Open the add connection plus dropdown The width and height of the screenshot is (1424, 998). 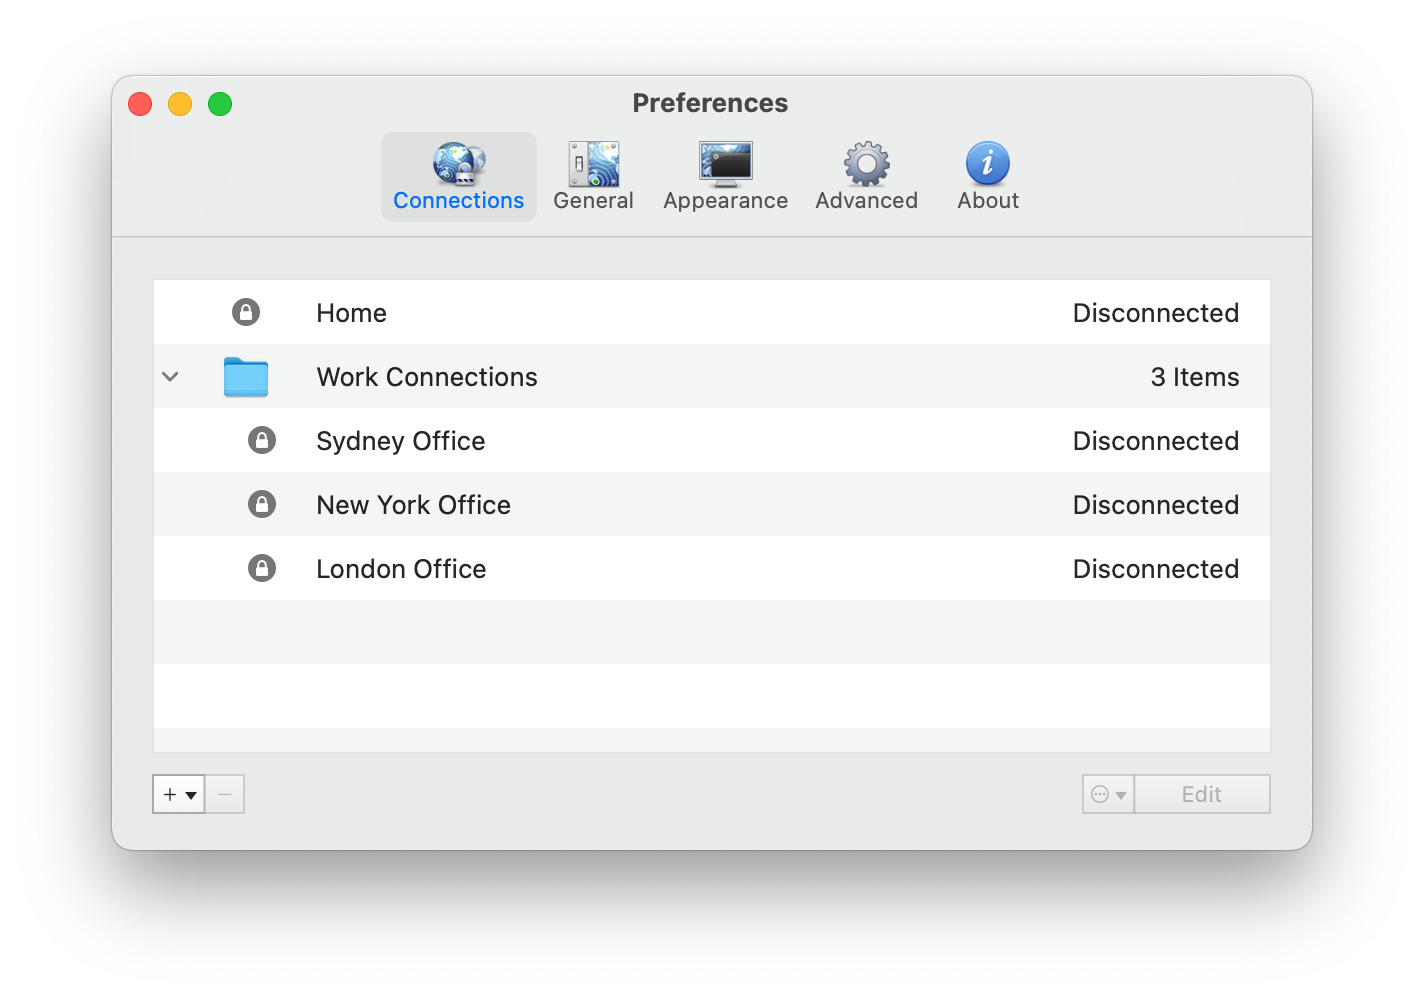pos(179,794)
